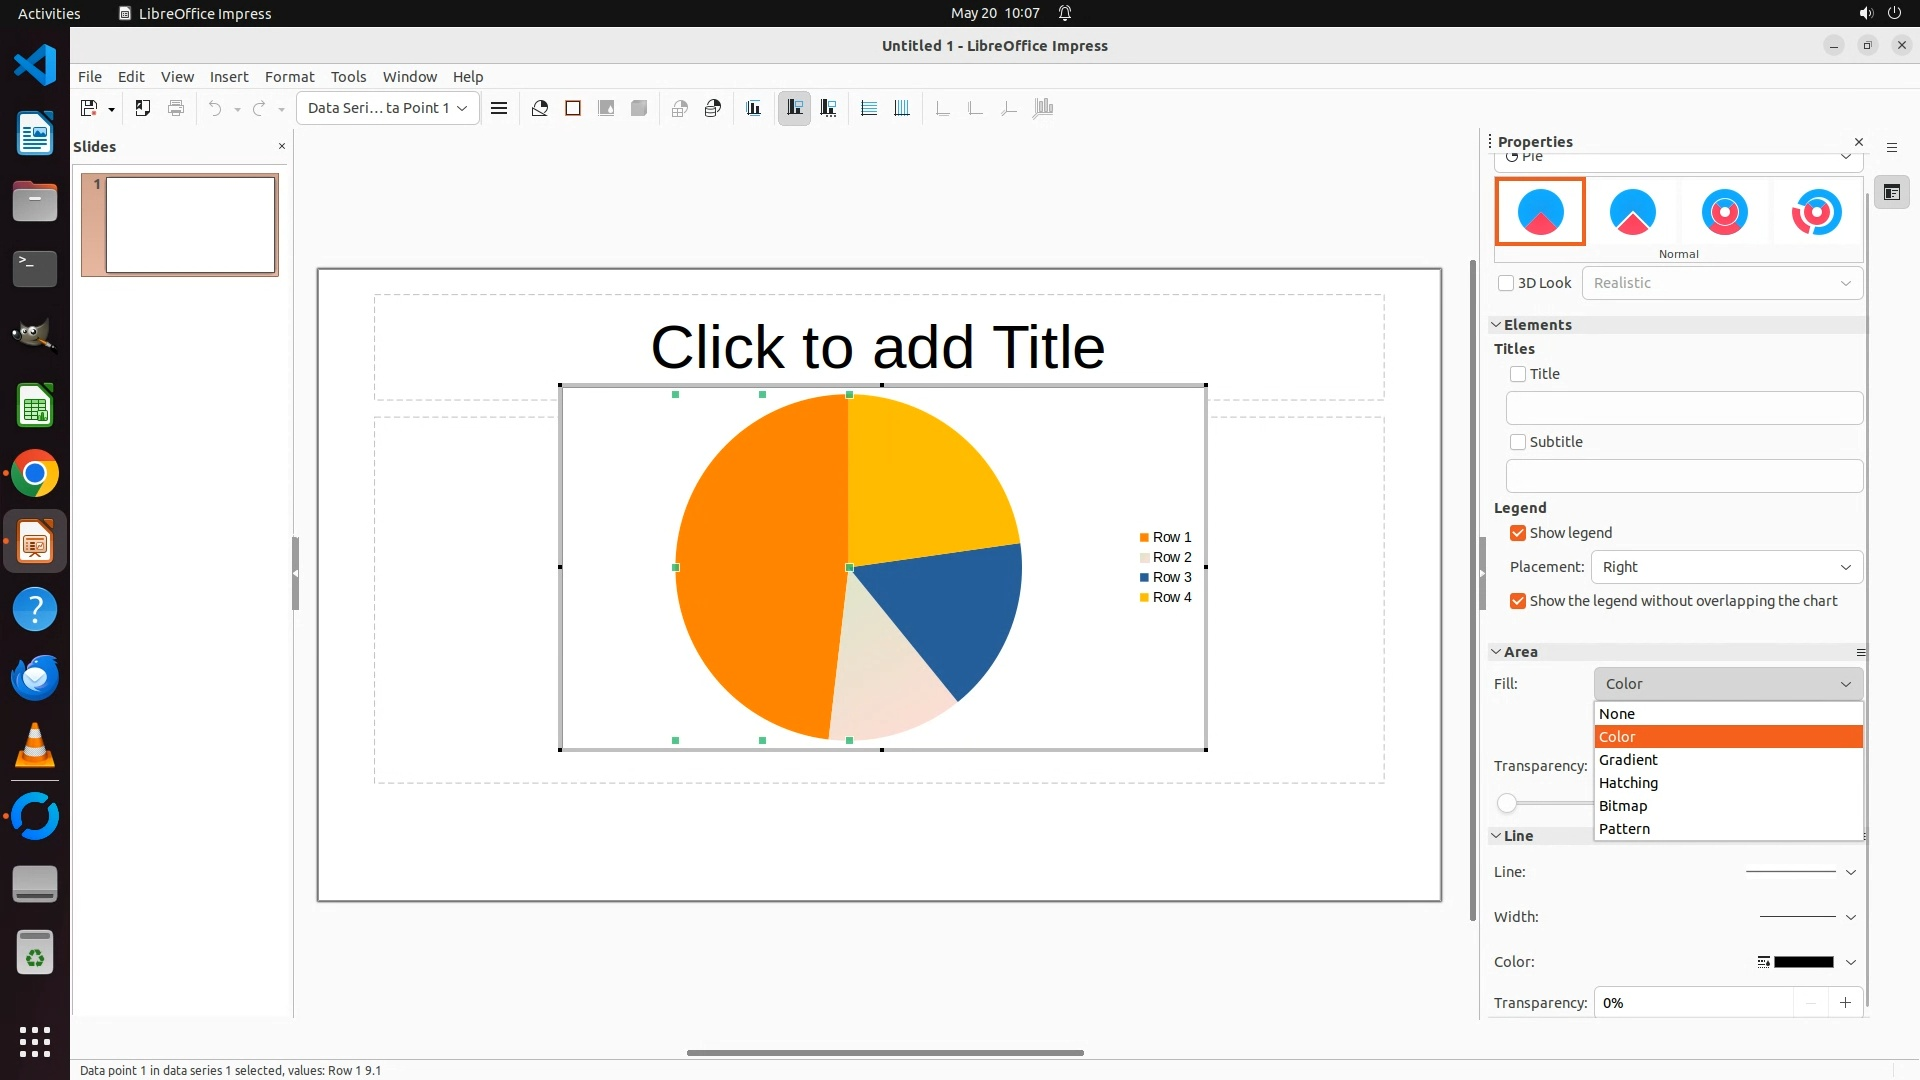The image size is (1920, 1080).
Task: Select Hatching fill option
Action: (x=1628, y=783)
